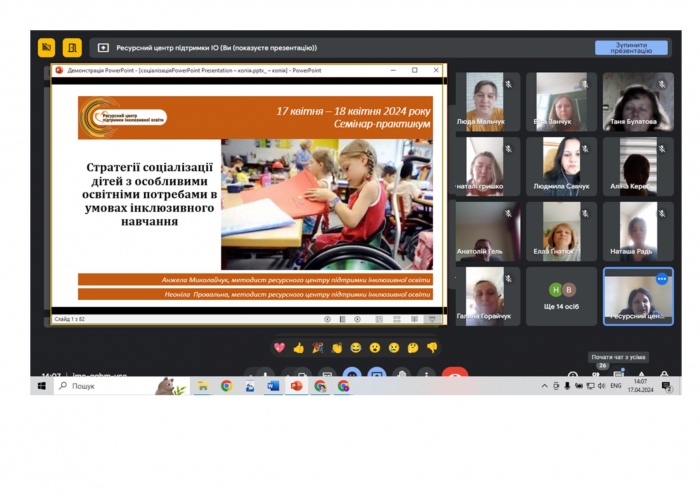
Task: Click the Windows search box Пошук
Action: (x=105, y=386)
